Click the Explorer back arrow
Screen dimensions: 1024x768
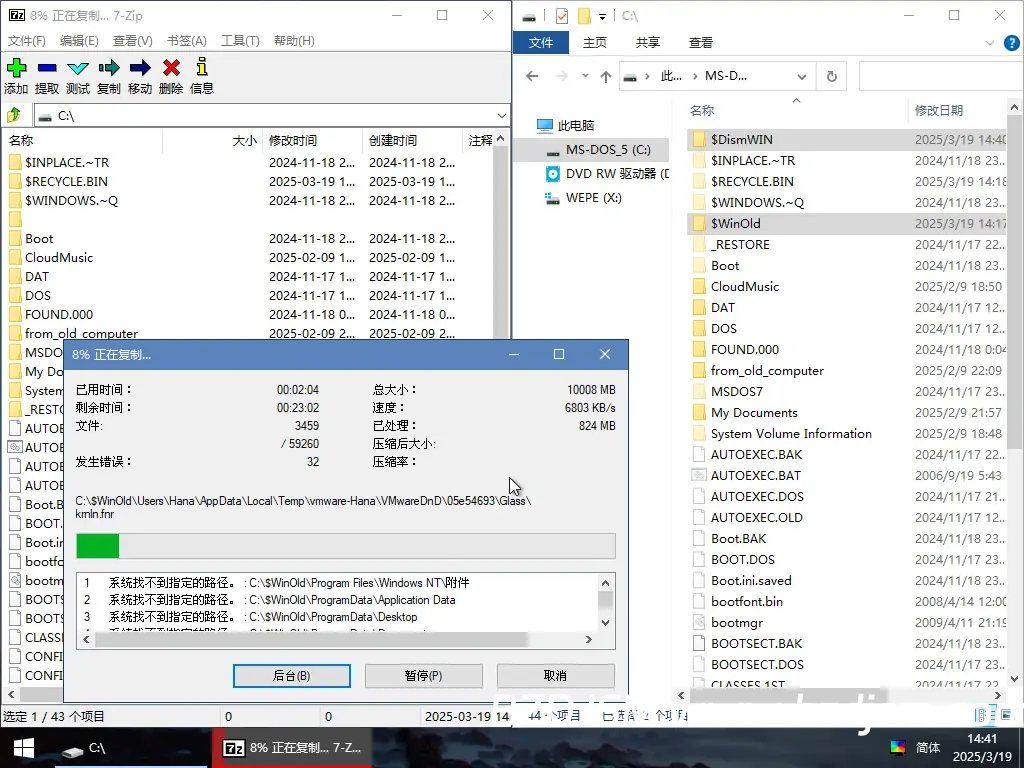[x=532, y=76]
